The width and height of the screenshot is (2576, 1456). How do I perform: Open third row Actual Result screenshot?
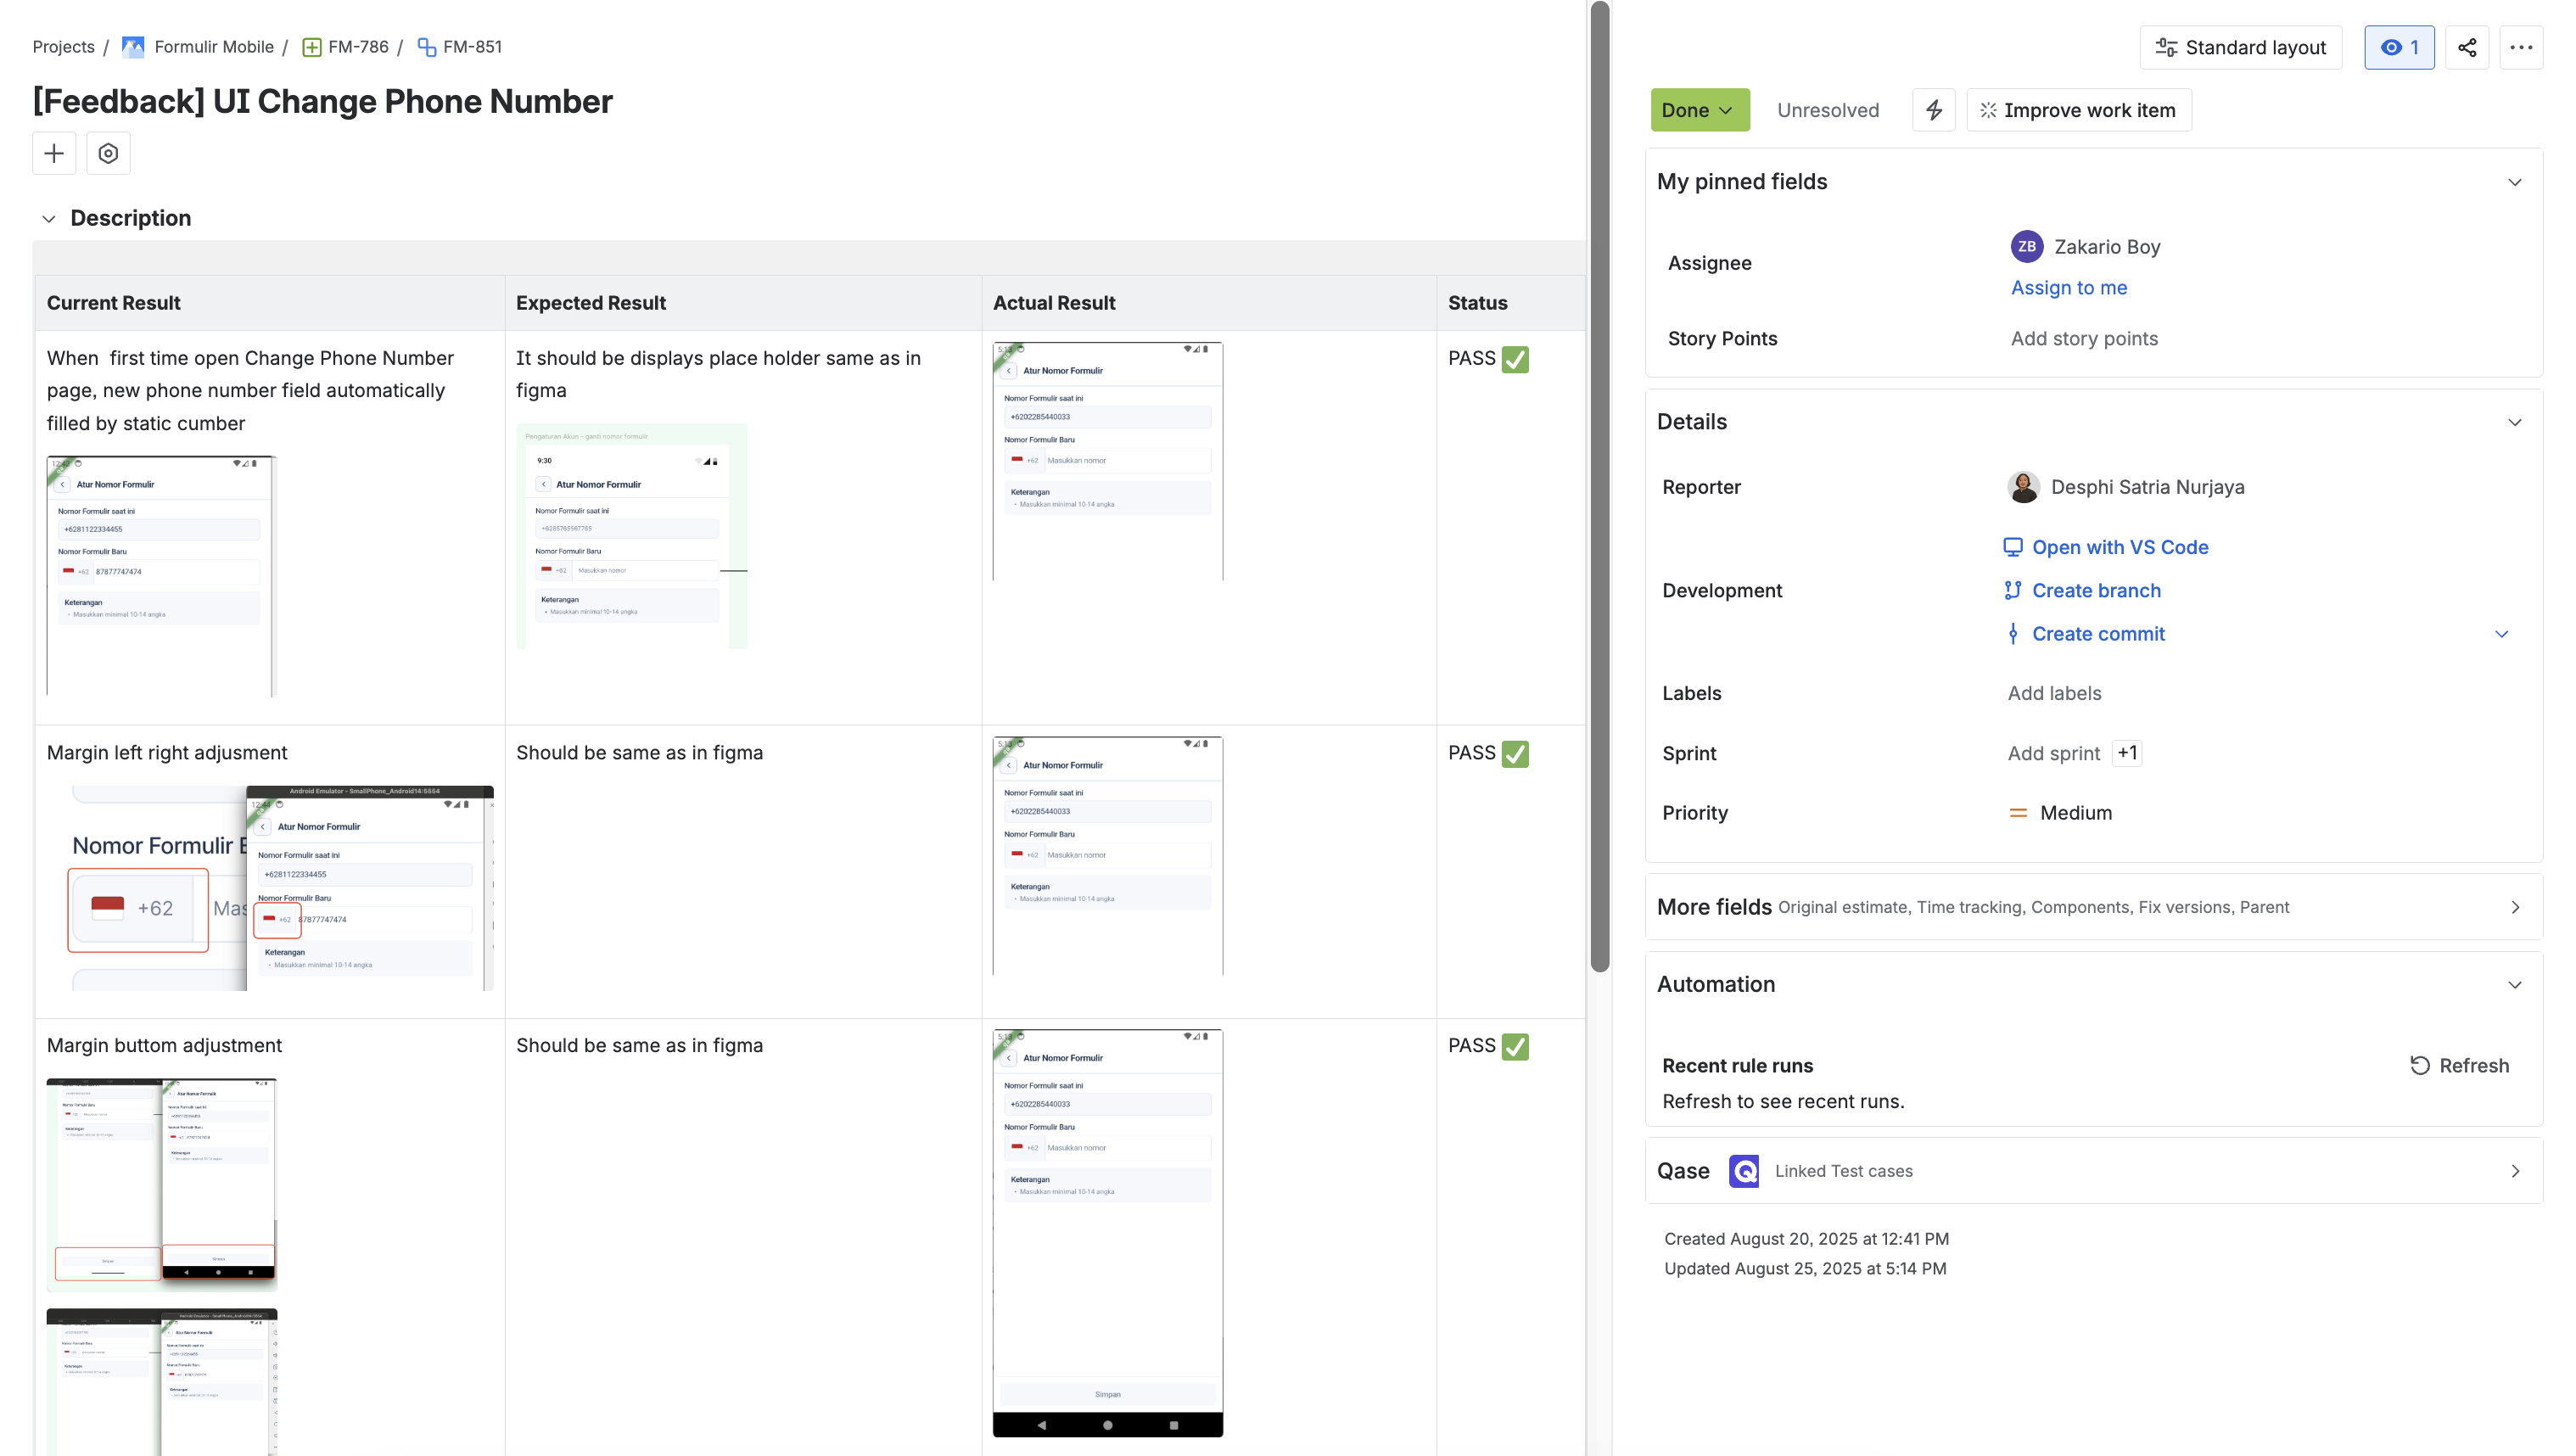[1108, 1233]
